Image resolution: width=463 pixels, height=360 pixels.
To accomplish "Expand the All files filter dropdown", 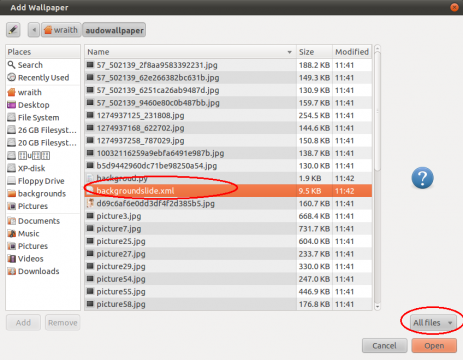I will coord(433,323).
